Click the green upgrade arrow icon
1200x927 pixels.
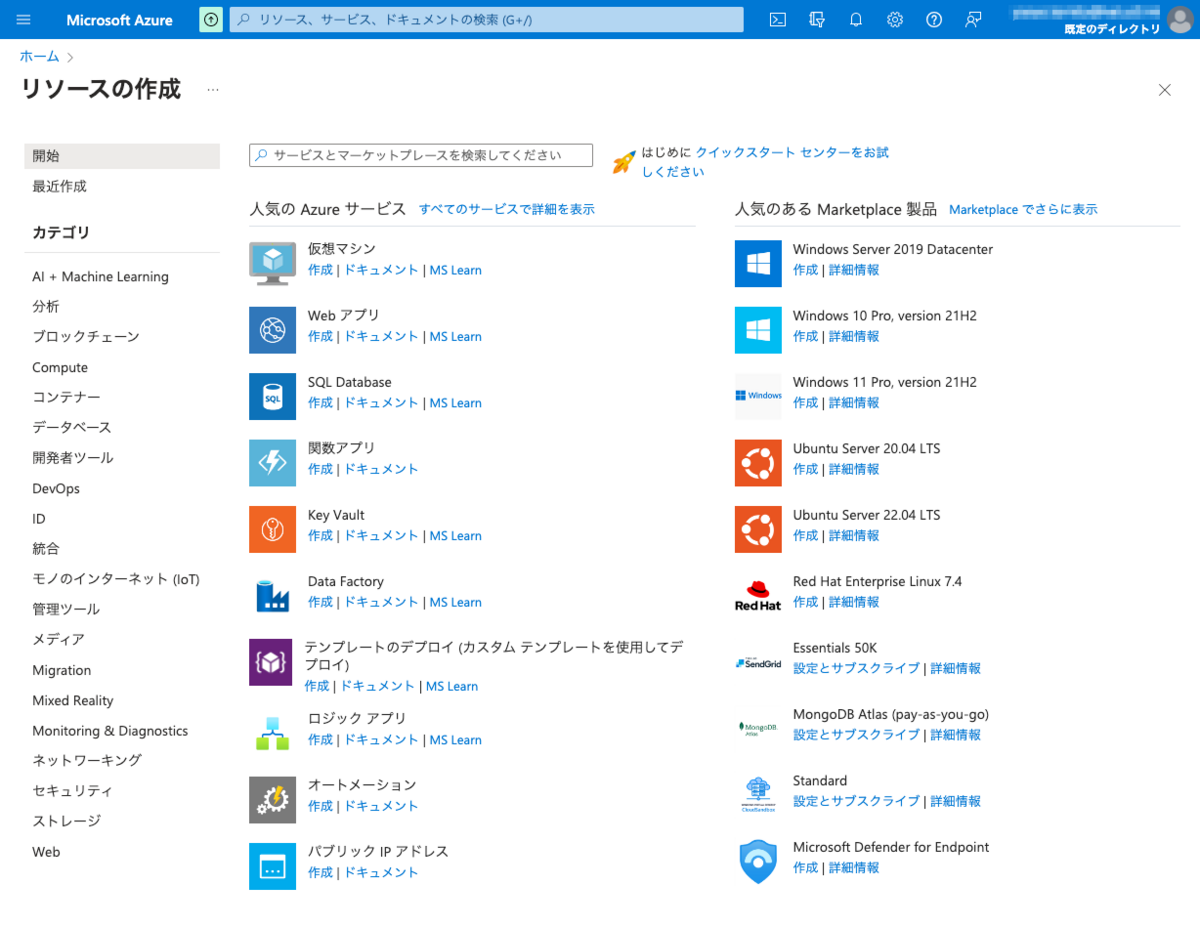pyautogui.click(x=211, y=20)
